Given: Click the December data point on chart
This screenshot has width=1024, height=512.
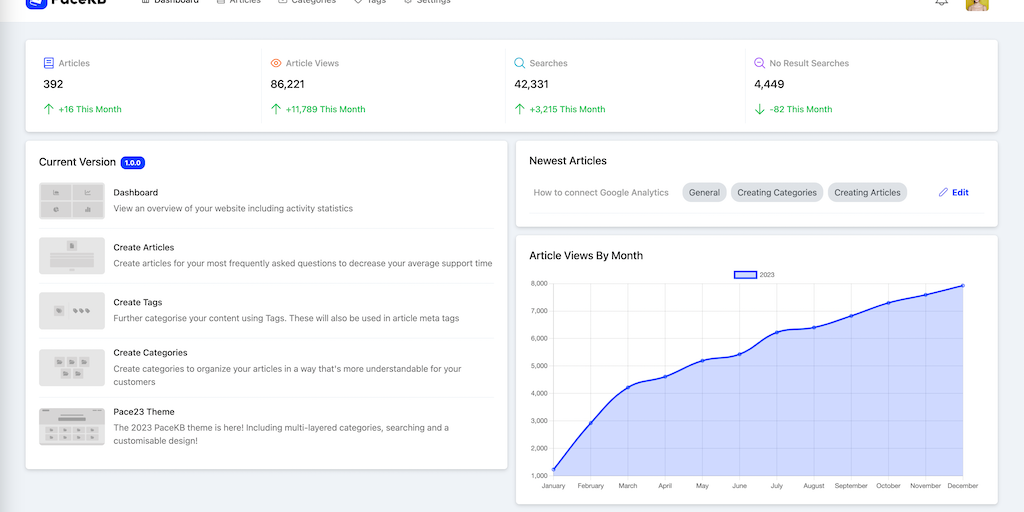Looking at the screenshot, I should (x=962, y=286).
